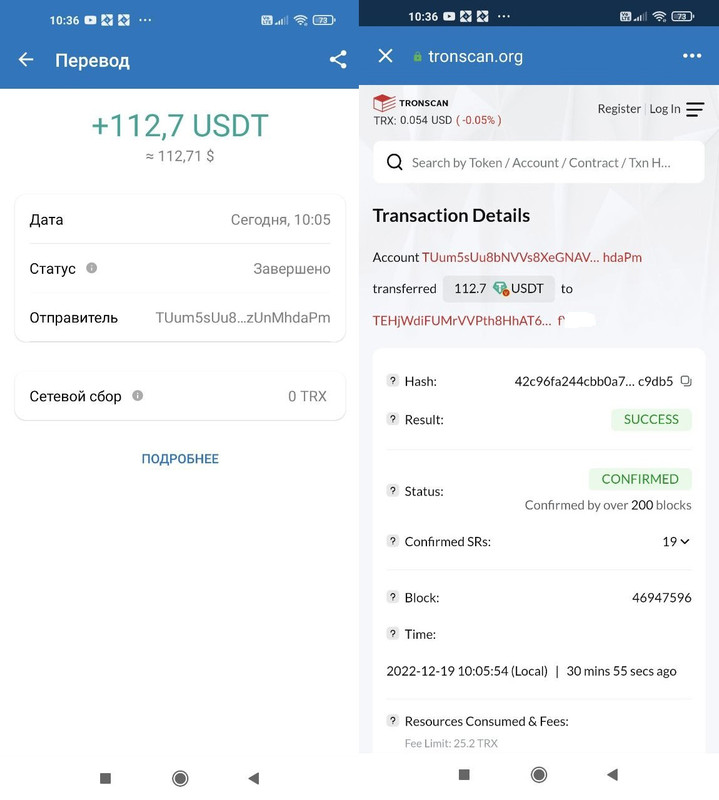Click the Register link on Tronscan
This screenshot has width=719, height=800.
tap(619, 109)
